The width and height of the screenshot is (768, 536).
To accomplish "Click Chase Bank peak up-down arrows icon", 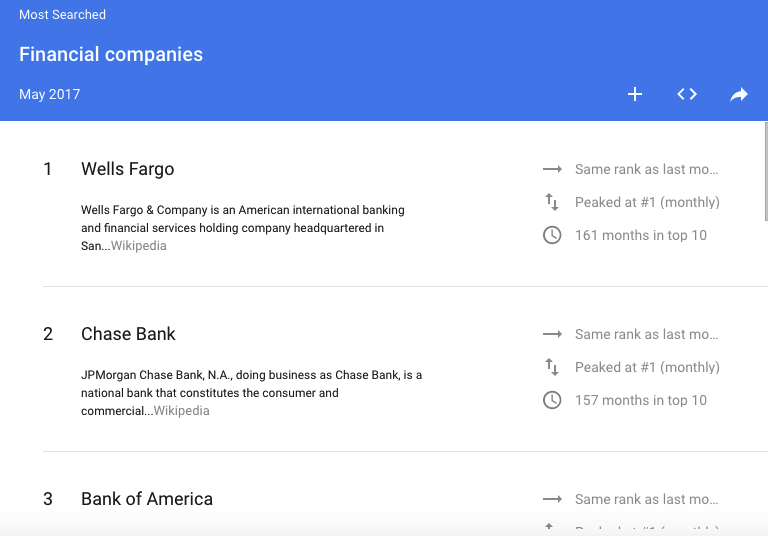I will (552, 367).
